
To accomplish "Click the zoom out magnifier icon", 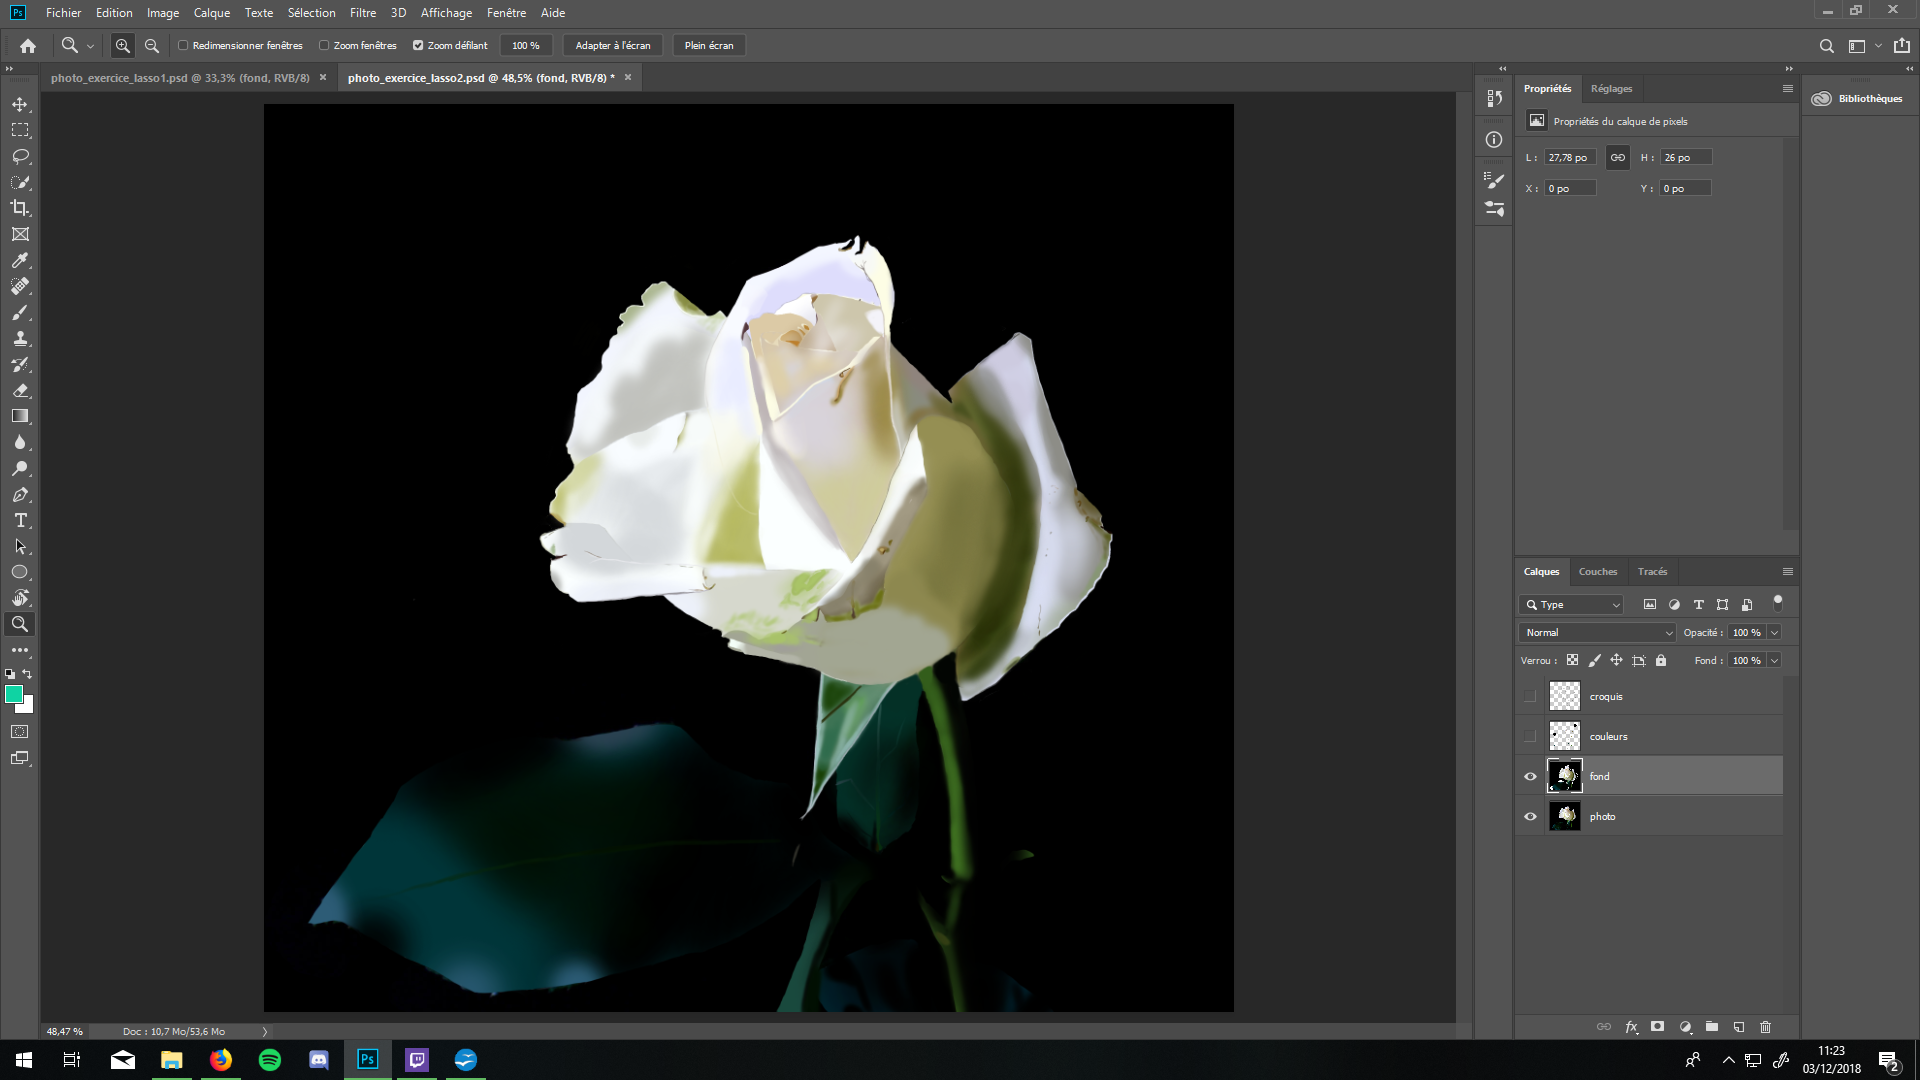I will [152, 46].
